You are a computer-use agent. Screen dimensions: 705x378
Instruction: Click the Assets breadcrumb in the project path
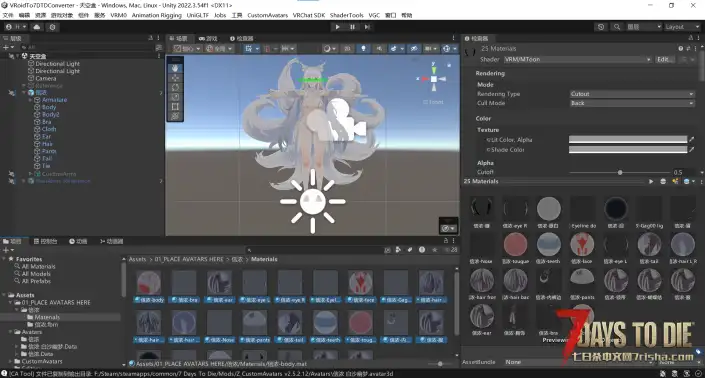(137, 259)
